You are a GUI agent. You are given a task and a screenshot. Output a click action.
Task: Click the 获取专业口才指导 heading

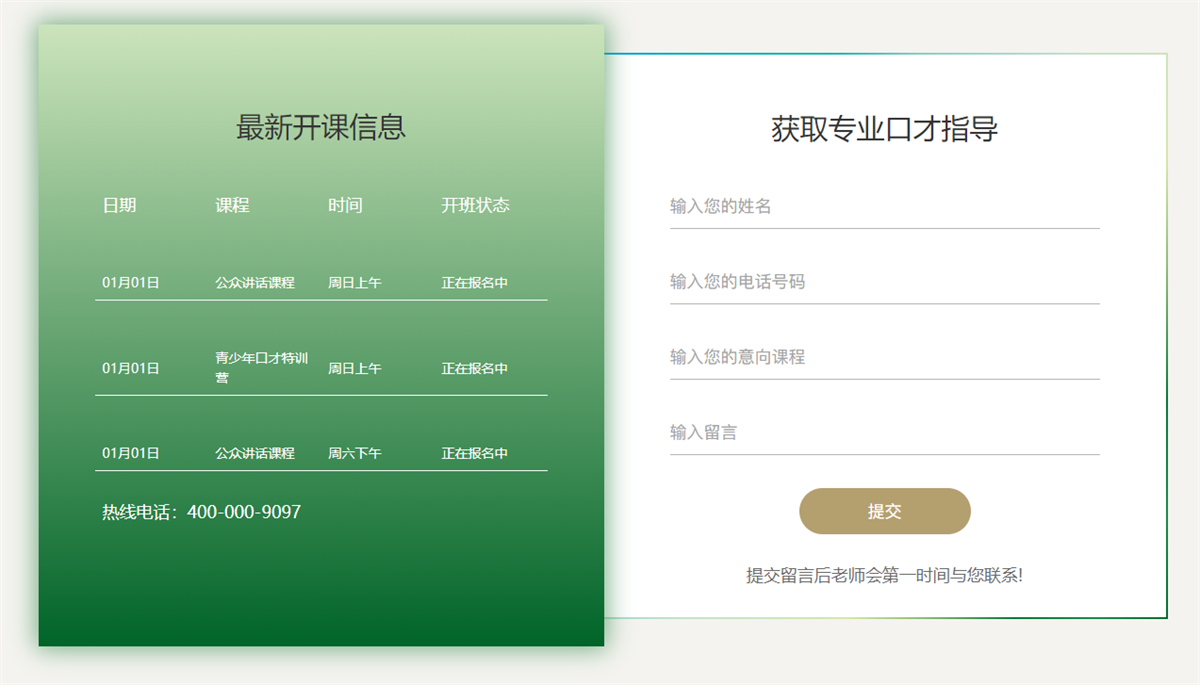(x=885, y=129)
